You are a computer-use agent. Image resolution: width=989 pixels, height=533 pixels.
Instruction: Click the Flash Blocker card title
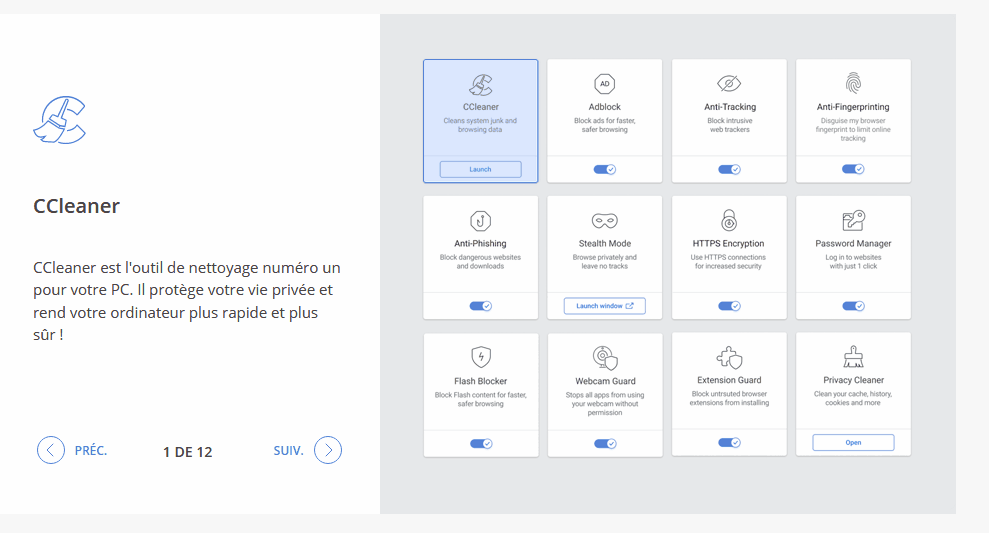click(481, 381)
